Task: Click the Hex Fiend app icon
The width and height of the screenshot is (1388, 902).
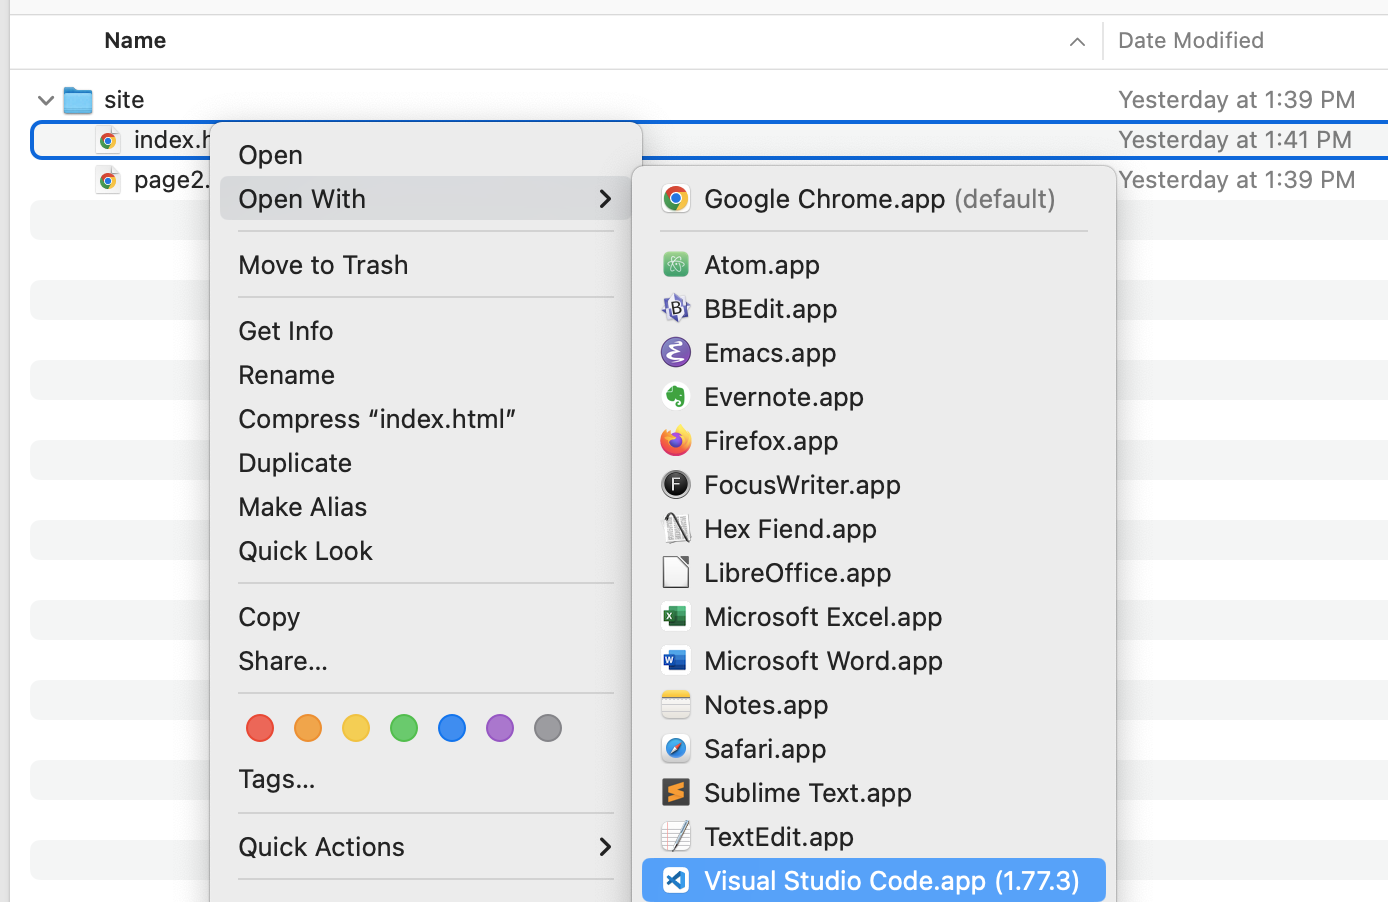Action: click(x=676, y=529)
